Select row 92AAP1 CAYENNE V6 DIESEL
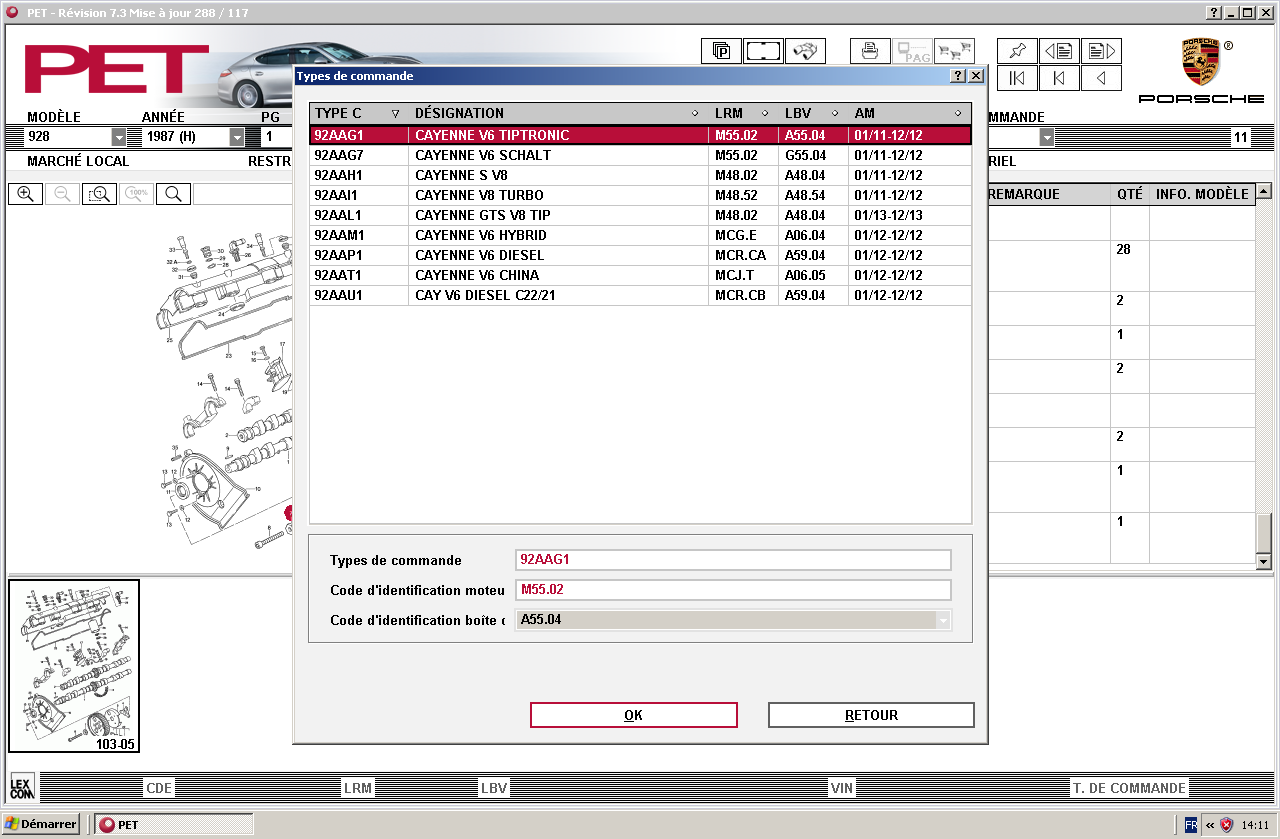The image size is (1280, 839). point(640,255)
